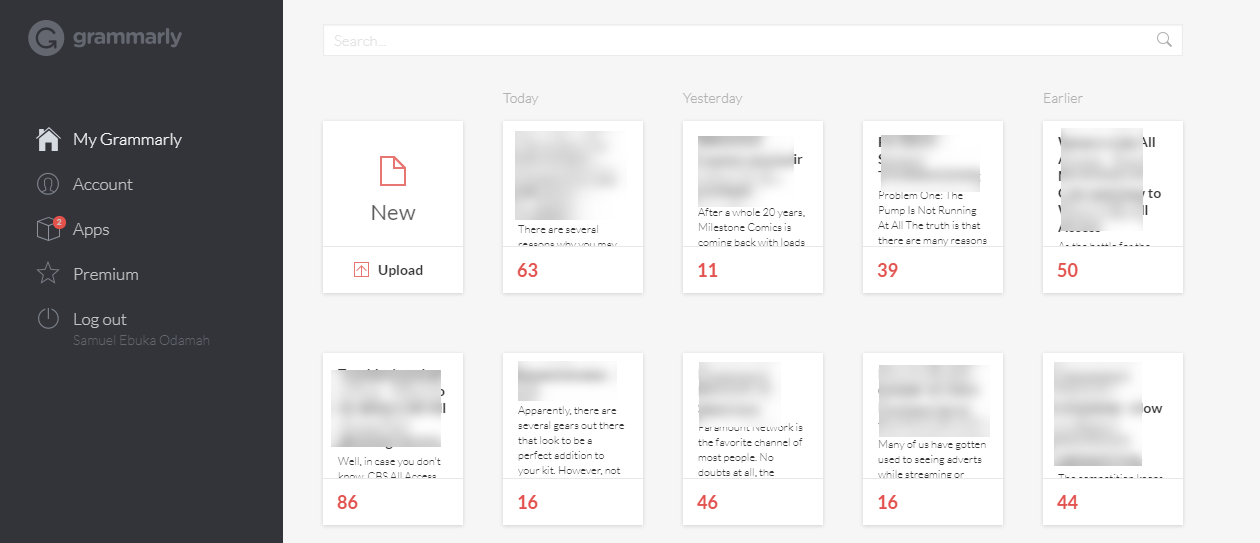Screen dimensions: 1260x543
Task: Click the Apps box icon with badge
Action: tap(48, 229)
